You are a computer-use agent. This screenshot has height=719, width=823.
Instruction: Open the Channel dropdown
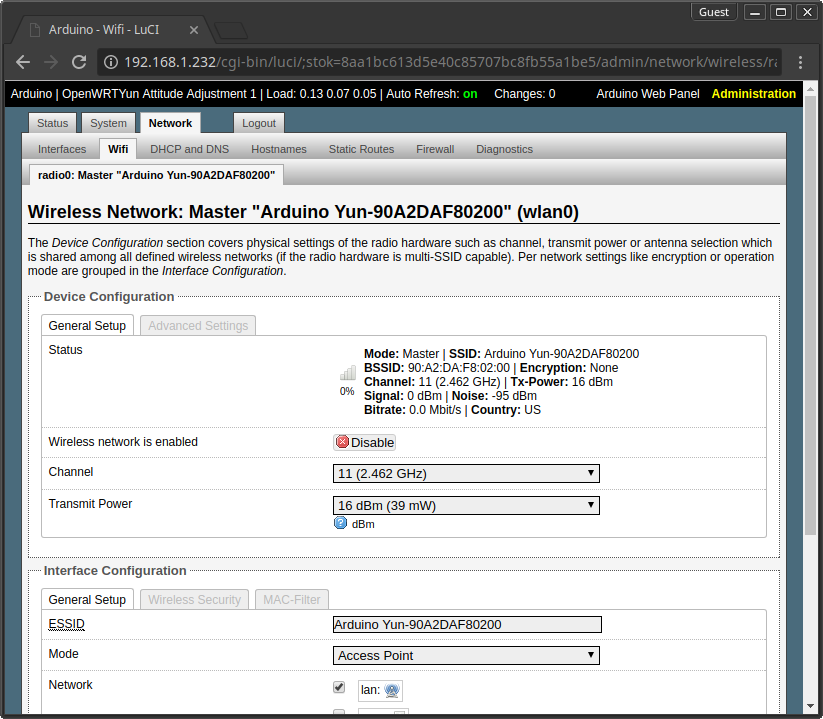click(x=466, y=473)
